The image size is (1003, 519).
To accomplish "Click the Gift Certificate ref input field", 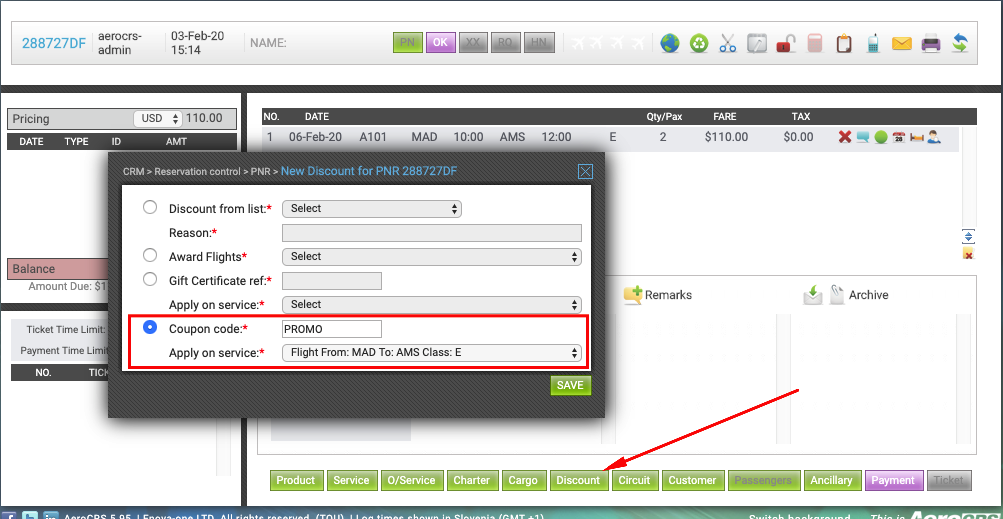I will coord(332,281).
